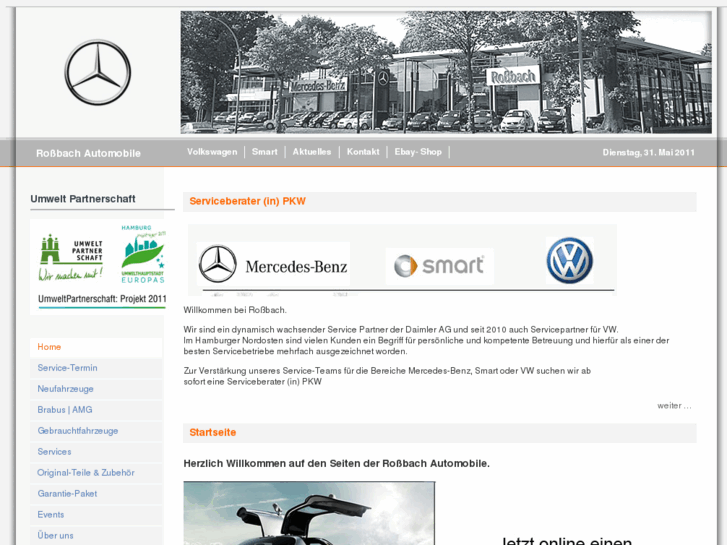This screenshot has height=545, width=727.
Task: Click the smart brand logo
Action: 440,266
